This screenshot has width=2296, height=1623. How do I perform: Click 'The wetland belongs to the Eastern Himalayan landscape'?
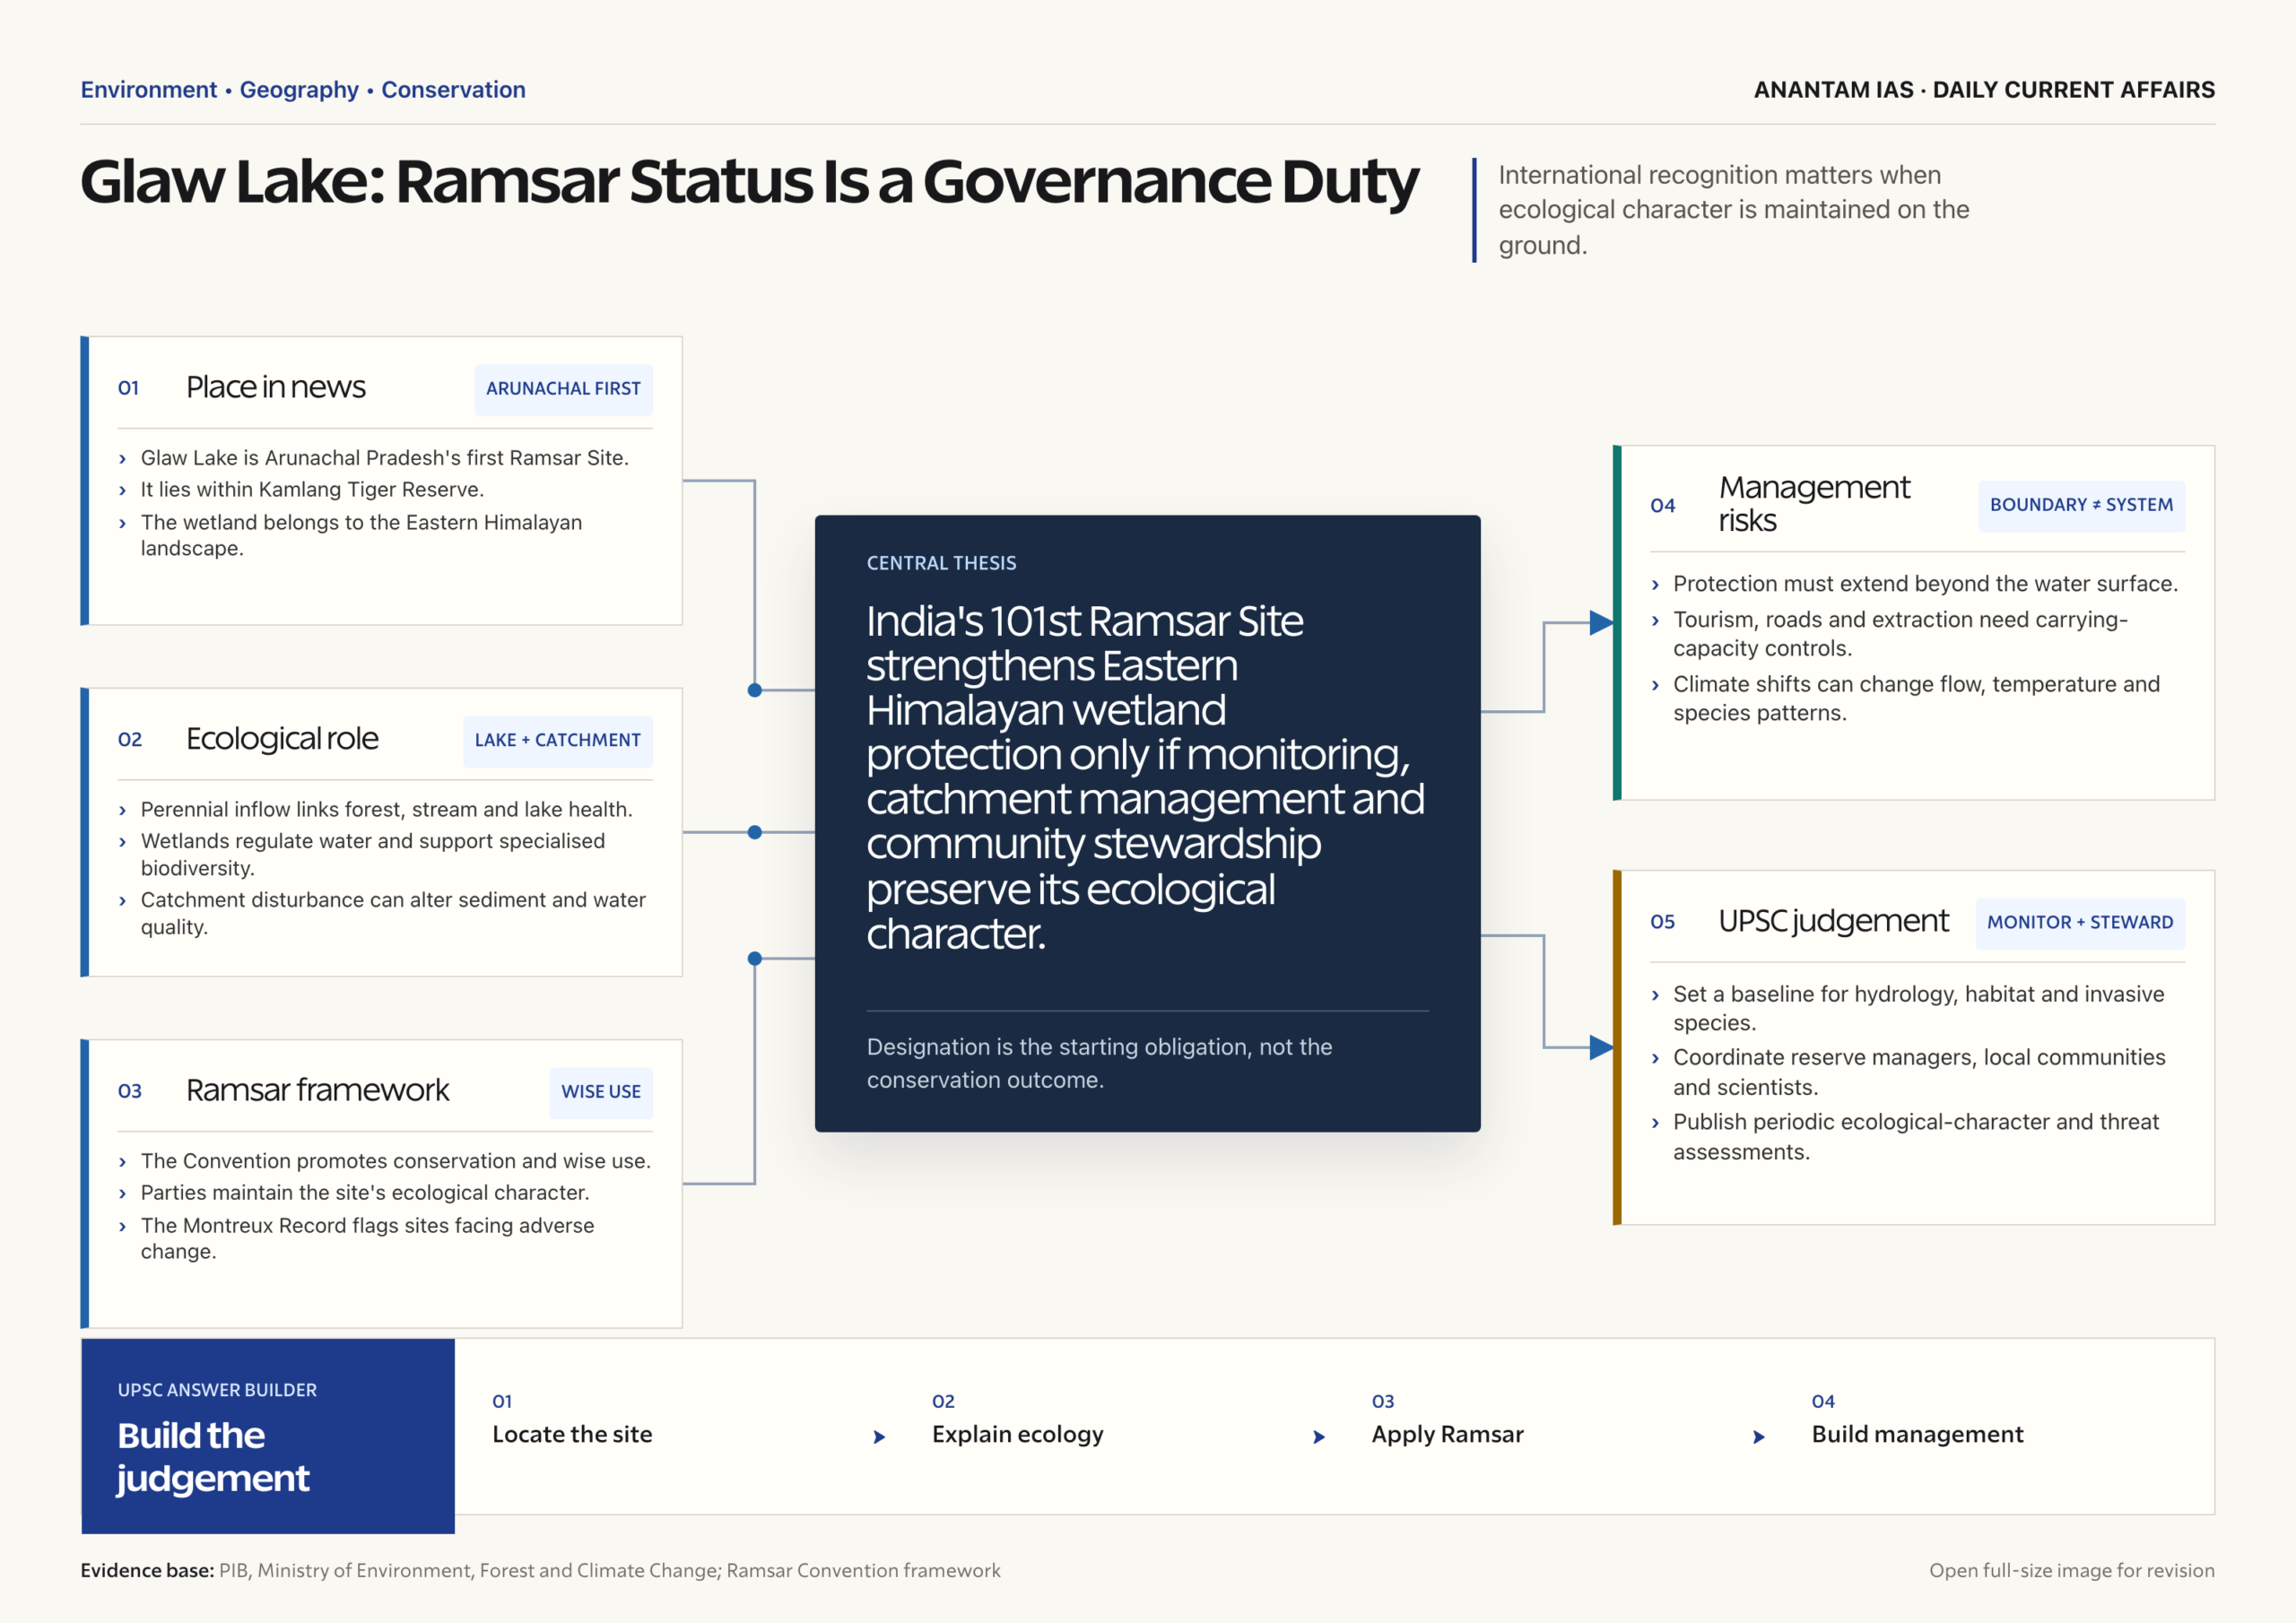click(x=361, y=535)
